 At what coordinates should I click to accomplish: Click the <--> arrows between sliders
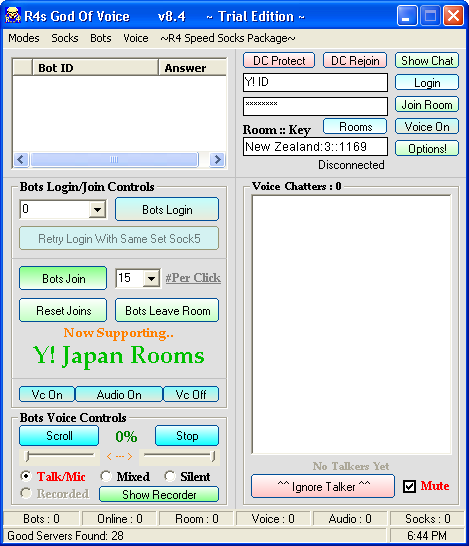point(119,456)
